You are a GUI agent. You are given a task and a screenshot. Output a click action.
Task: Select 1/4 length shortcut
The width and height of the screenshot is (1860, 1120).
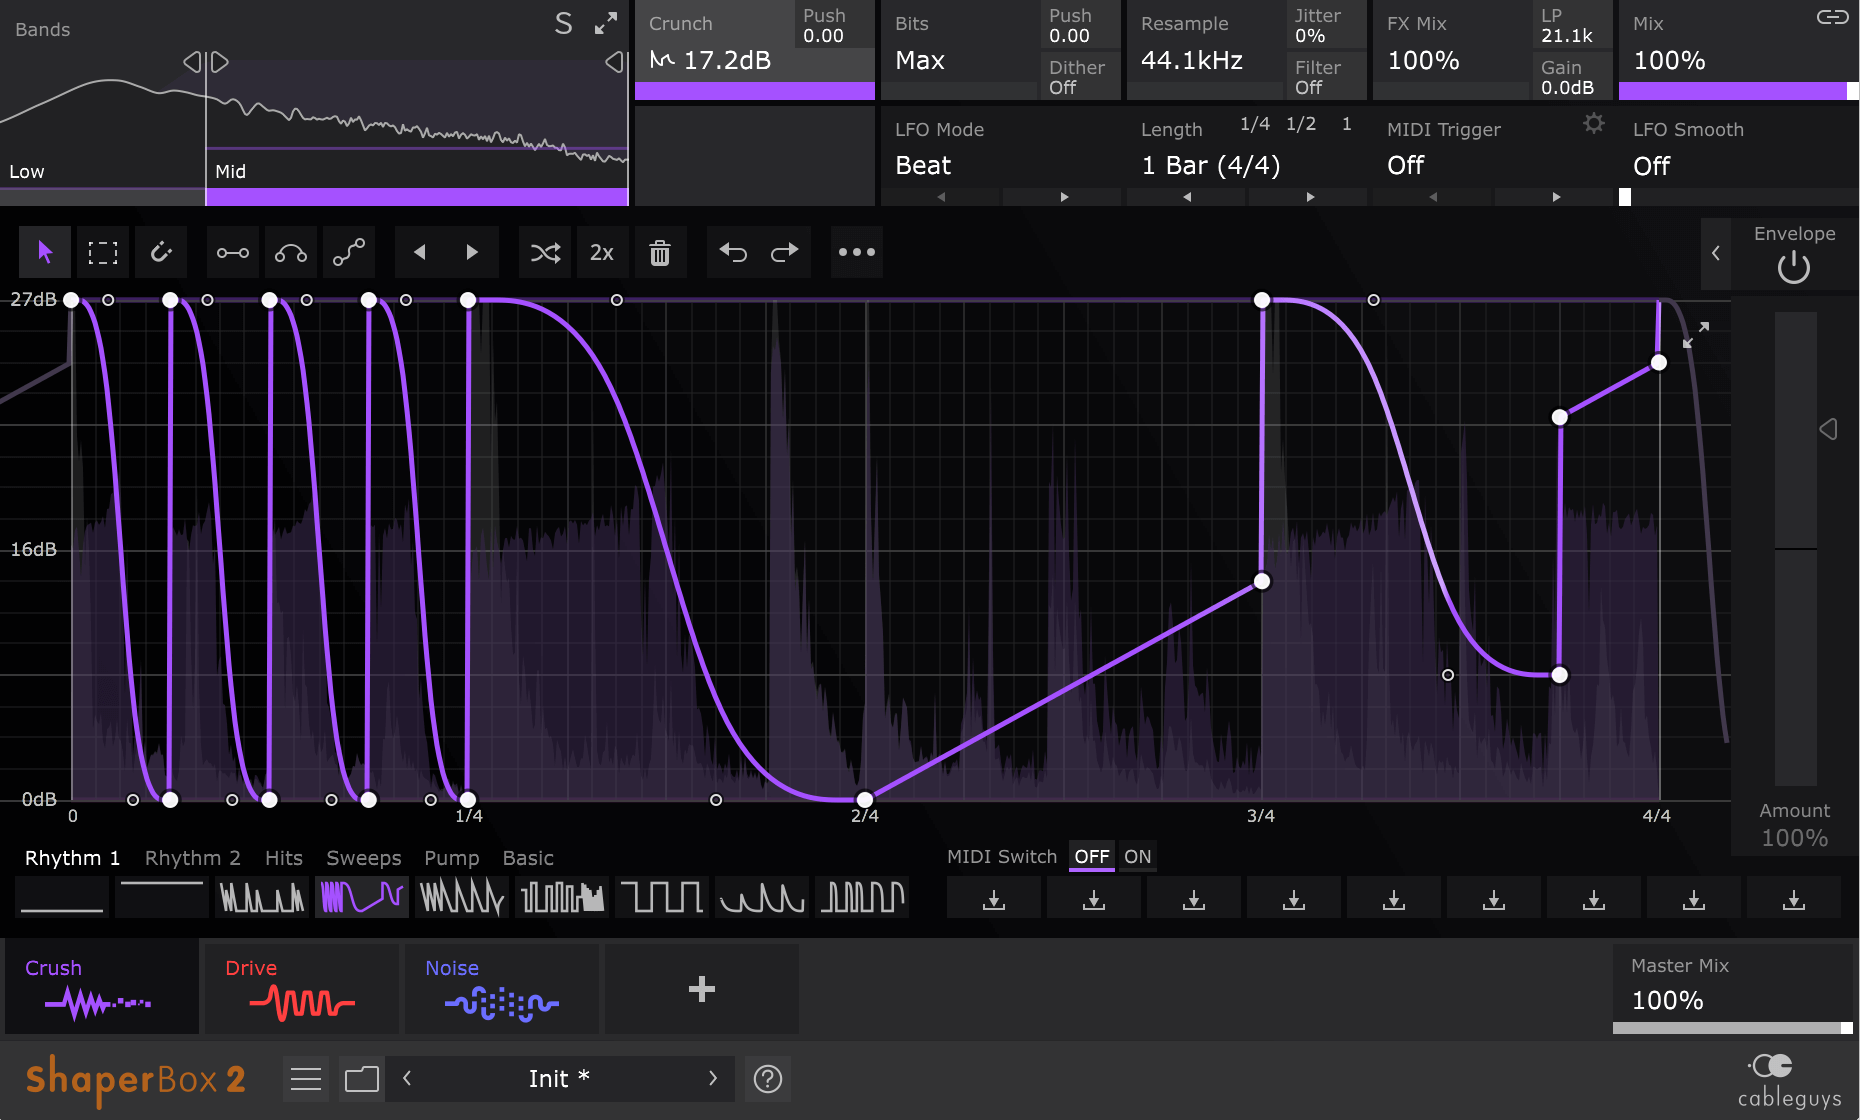[x=1255, y=124]
